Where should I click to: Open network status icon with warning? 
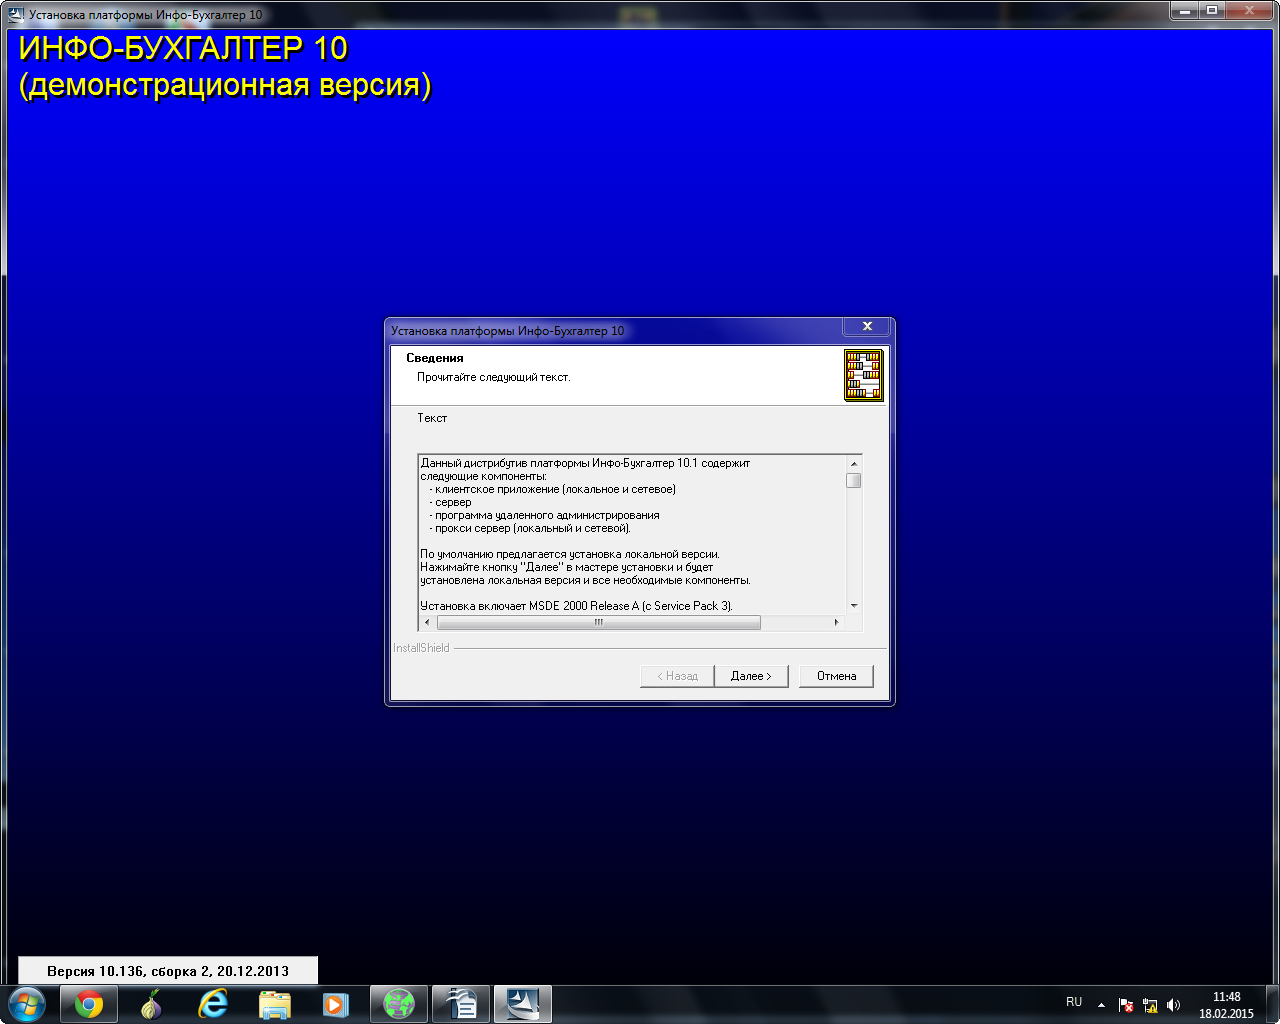coord(1150,1005)
